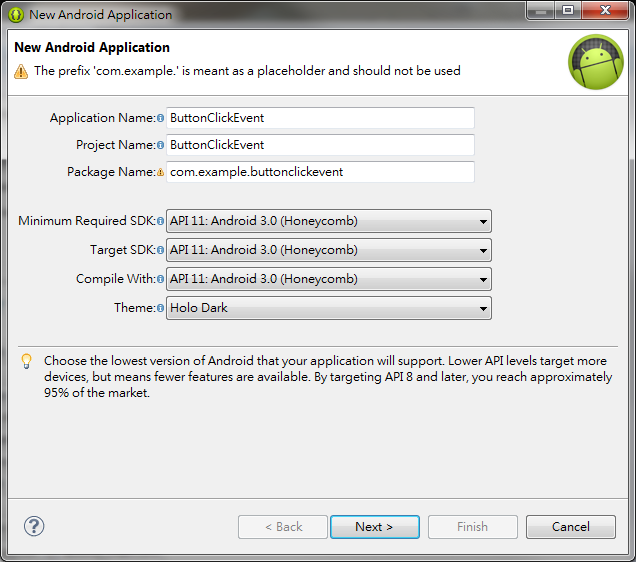Click the lightbulb tip icon
The width and height of the screenshot is (636, 562).
(x=26, y=361)
